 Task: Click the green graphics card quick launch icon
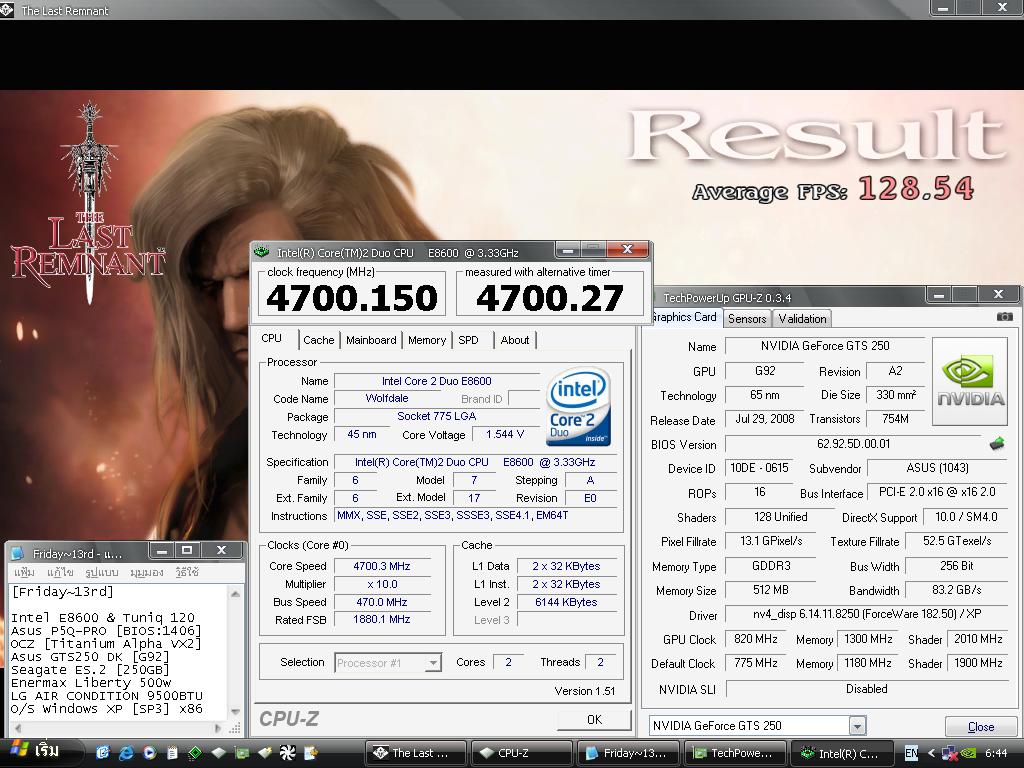[x=242, y=753]
